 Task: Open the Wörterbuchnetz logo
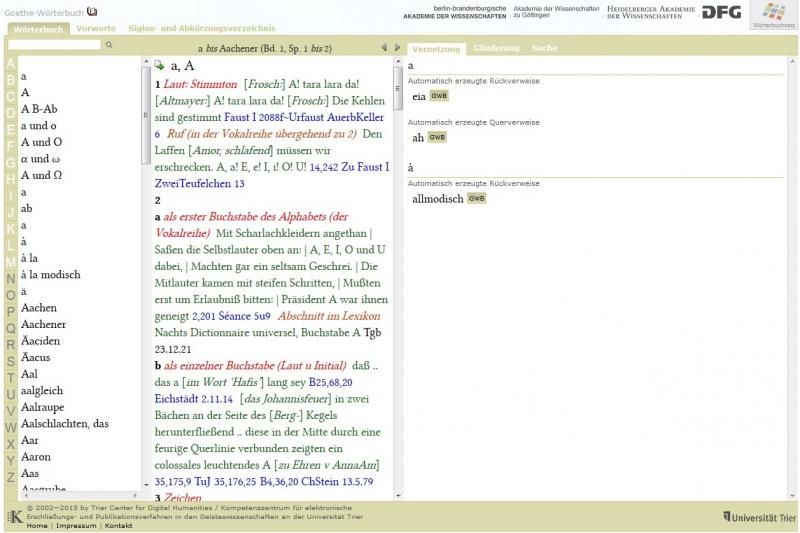click(x=773, y=15)
